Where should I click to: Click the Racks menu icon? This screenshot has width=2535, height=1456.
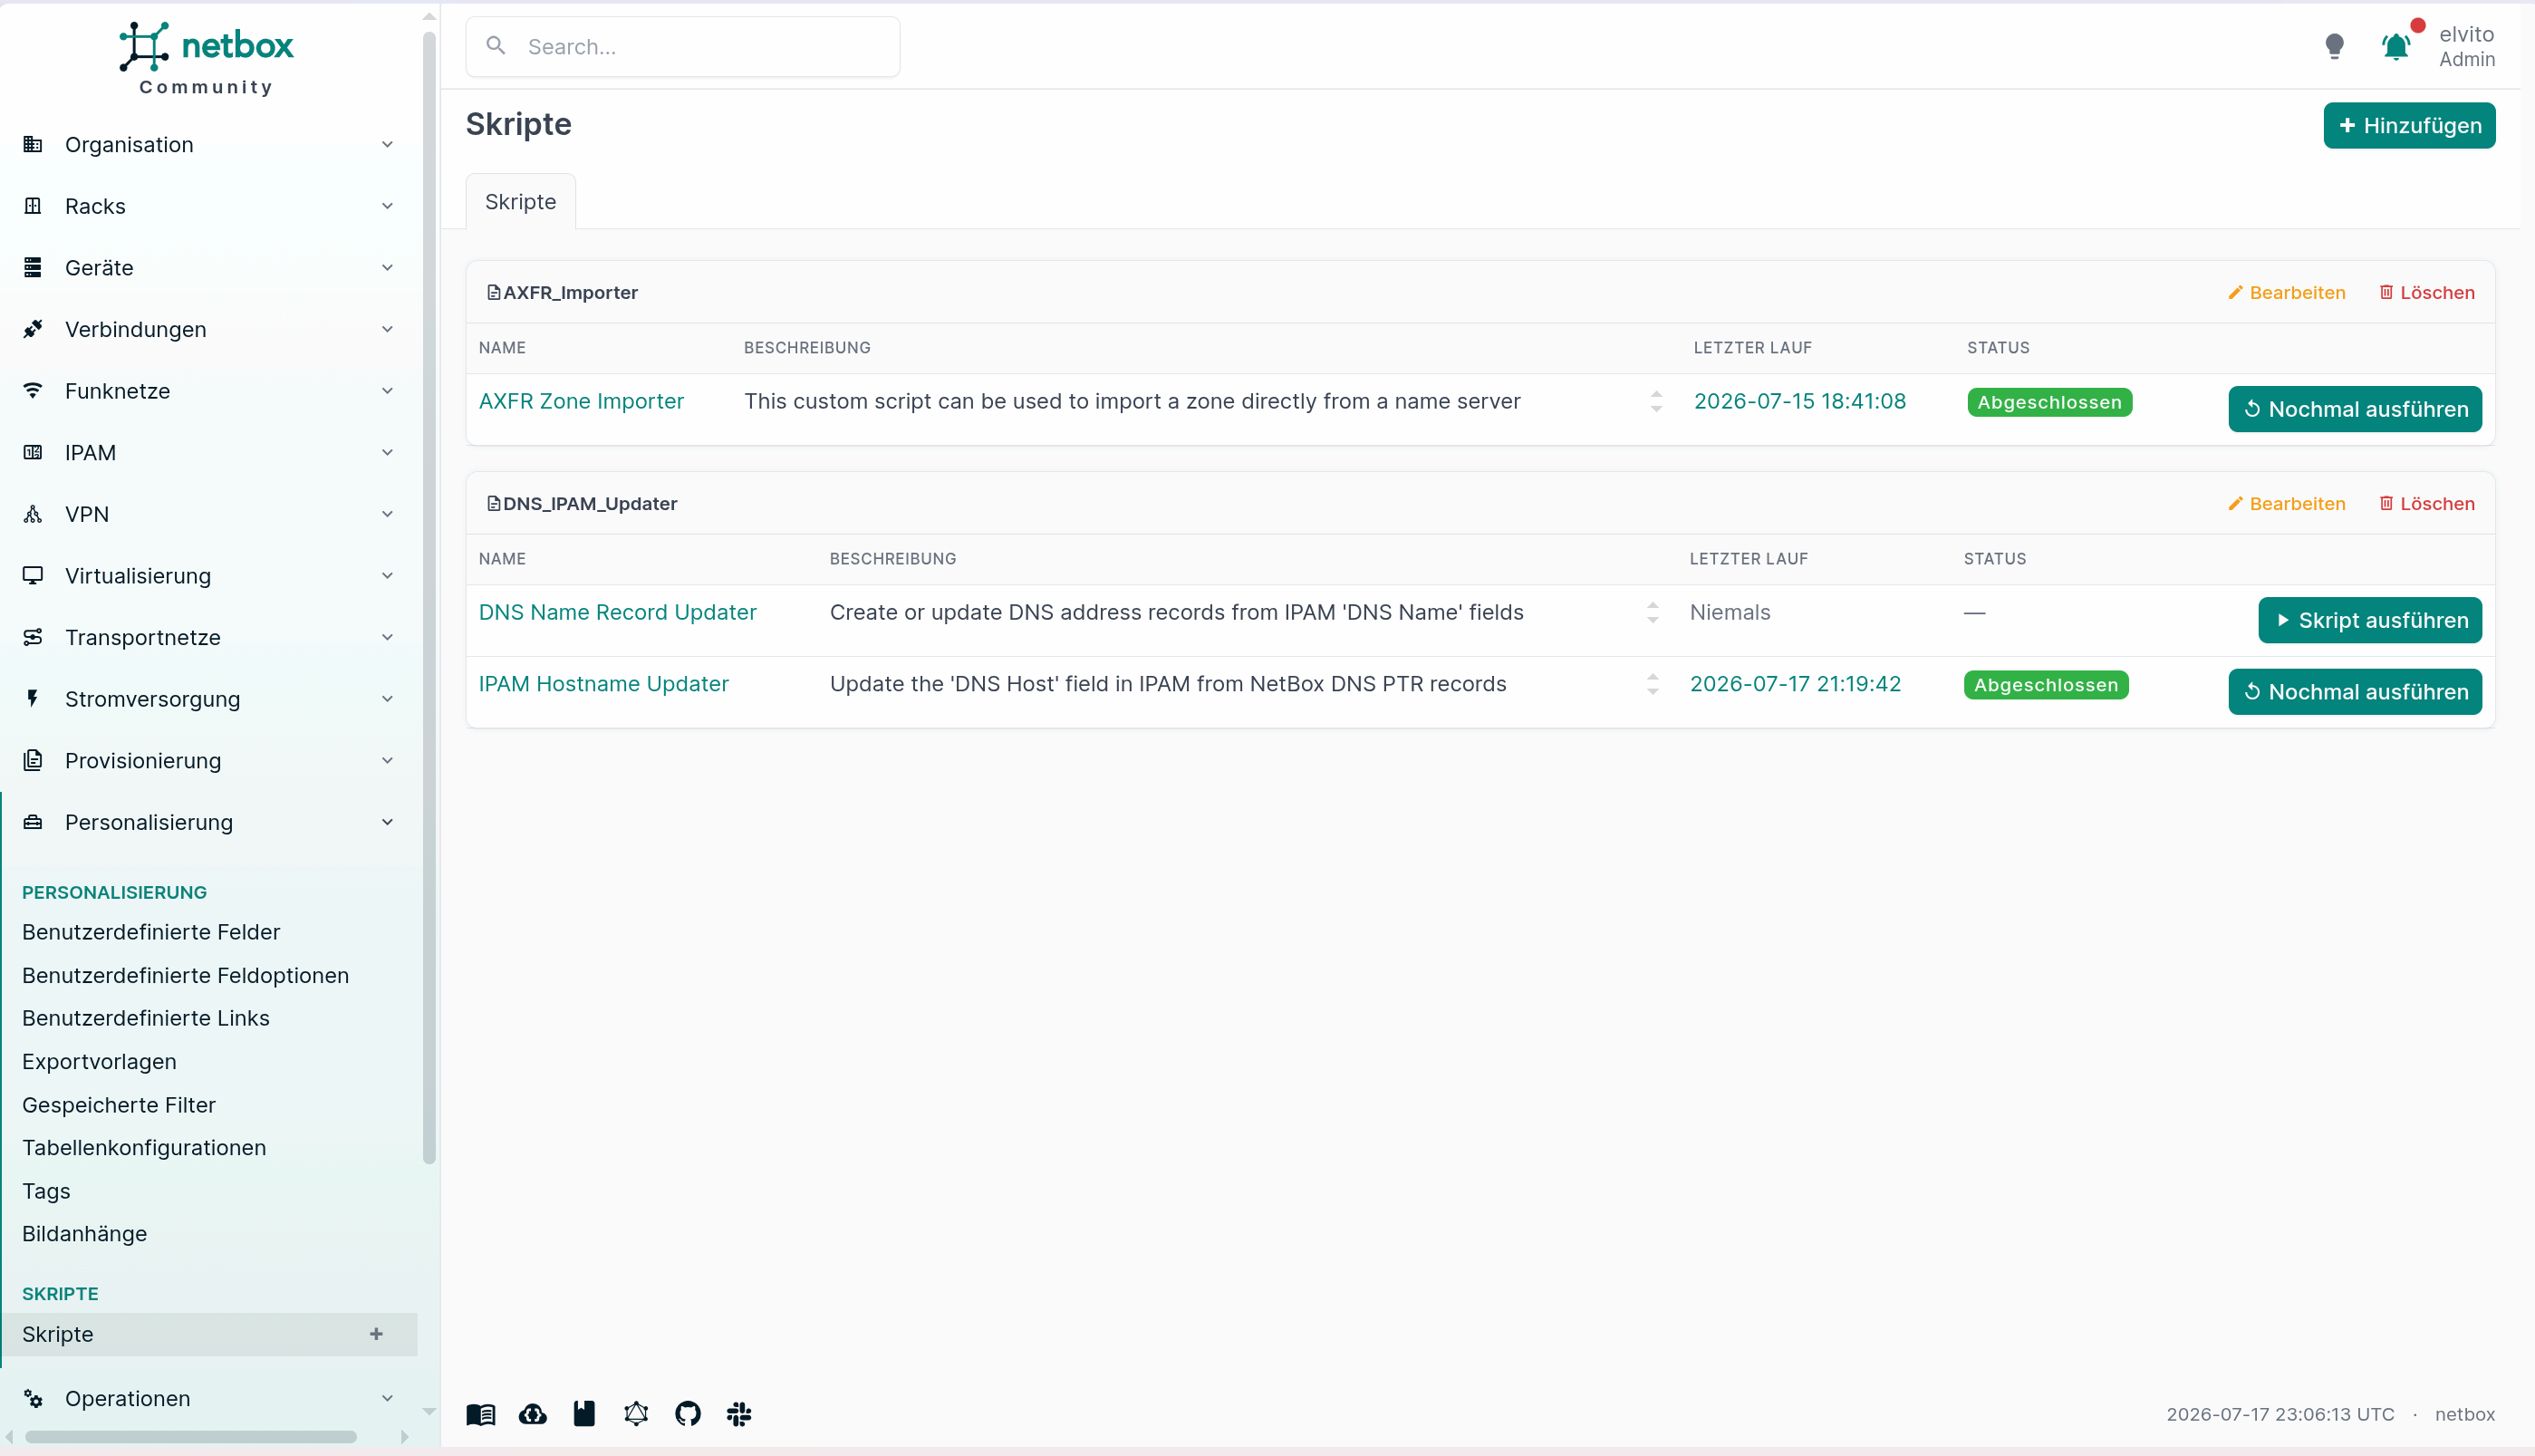pos(33,206)
